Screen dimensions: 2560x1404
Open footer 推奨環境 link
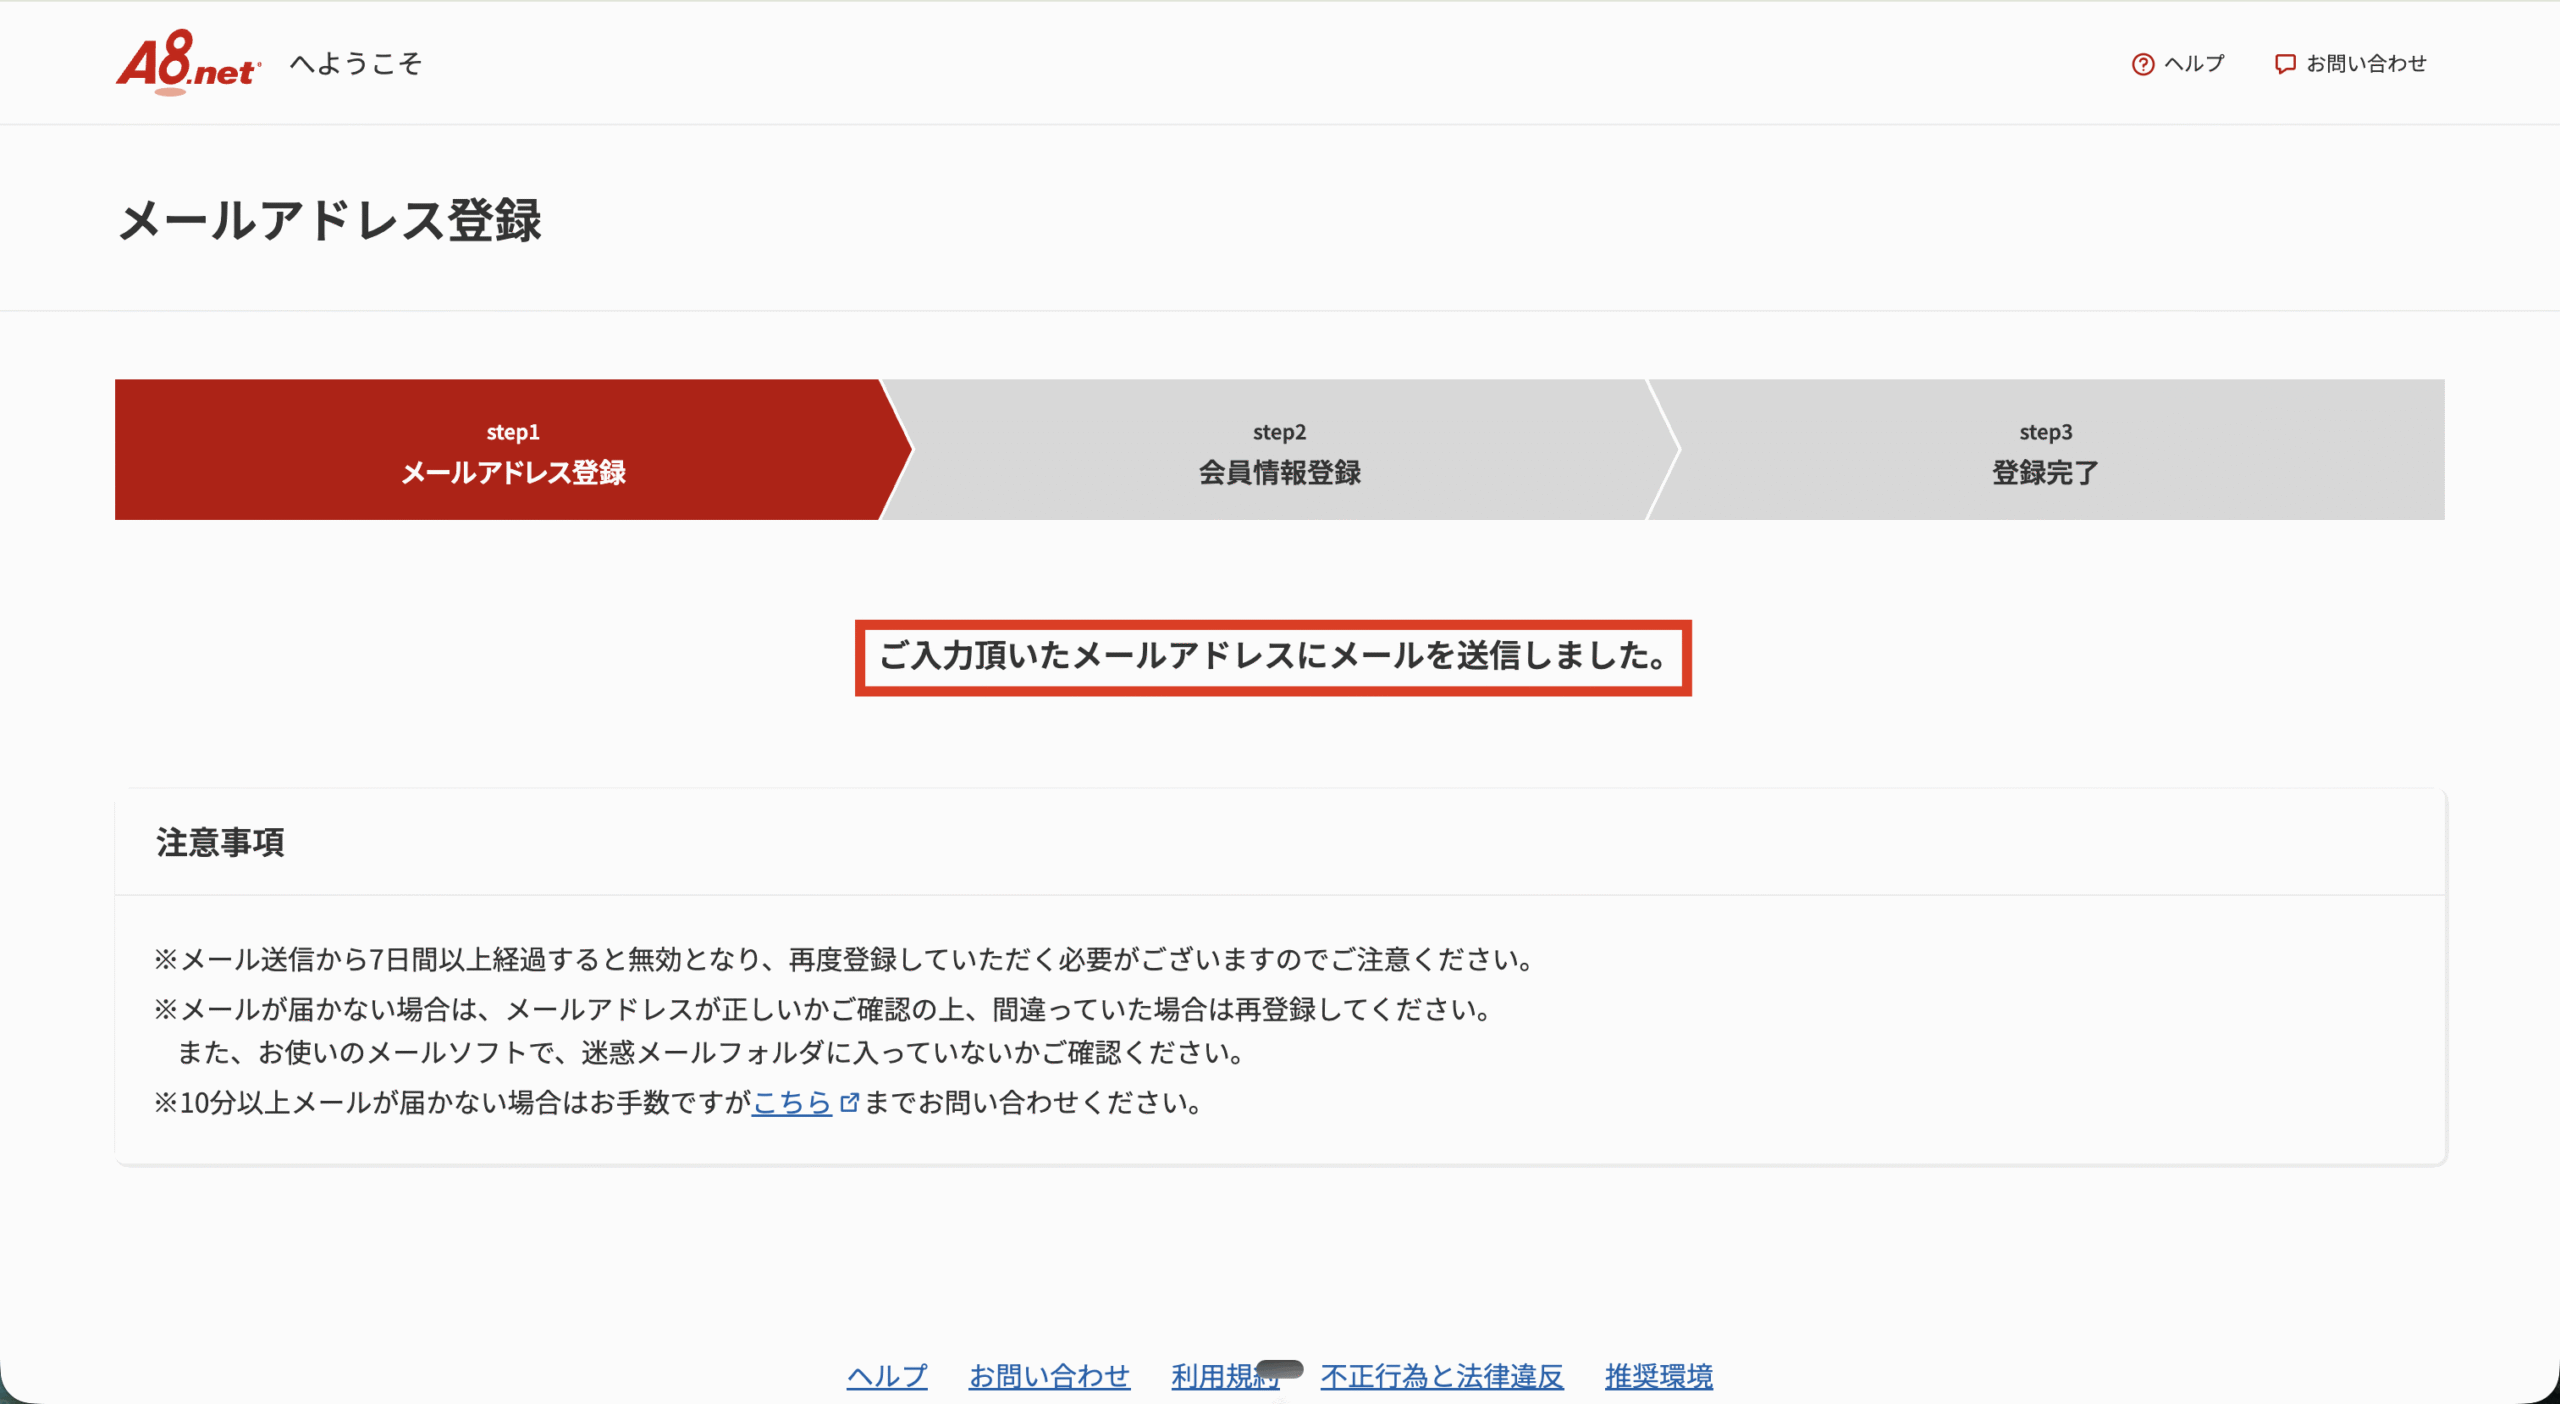pyautogui.click(x=1659, y=1376)
